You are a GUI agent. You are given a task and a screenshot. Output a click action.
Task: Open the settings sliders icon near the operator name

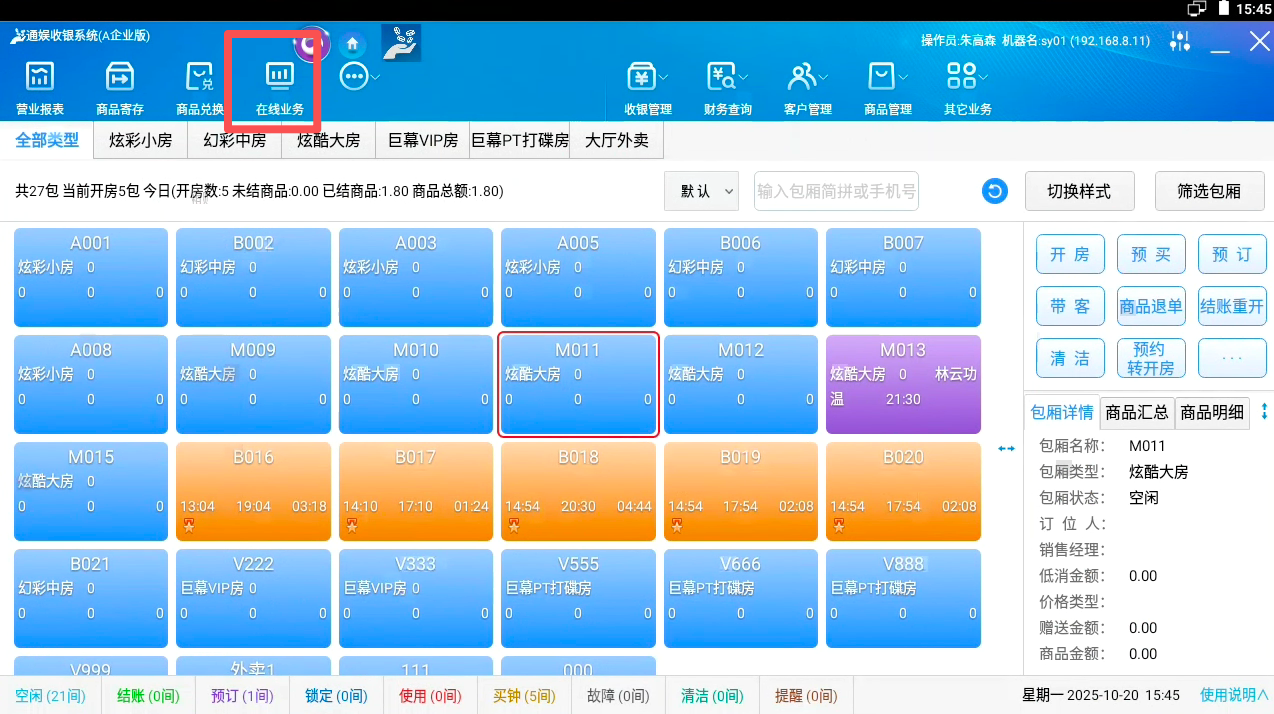[1180, 40]
